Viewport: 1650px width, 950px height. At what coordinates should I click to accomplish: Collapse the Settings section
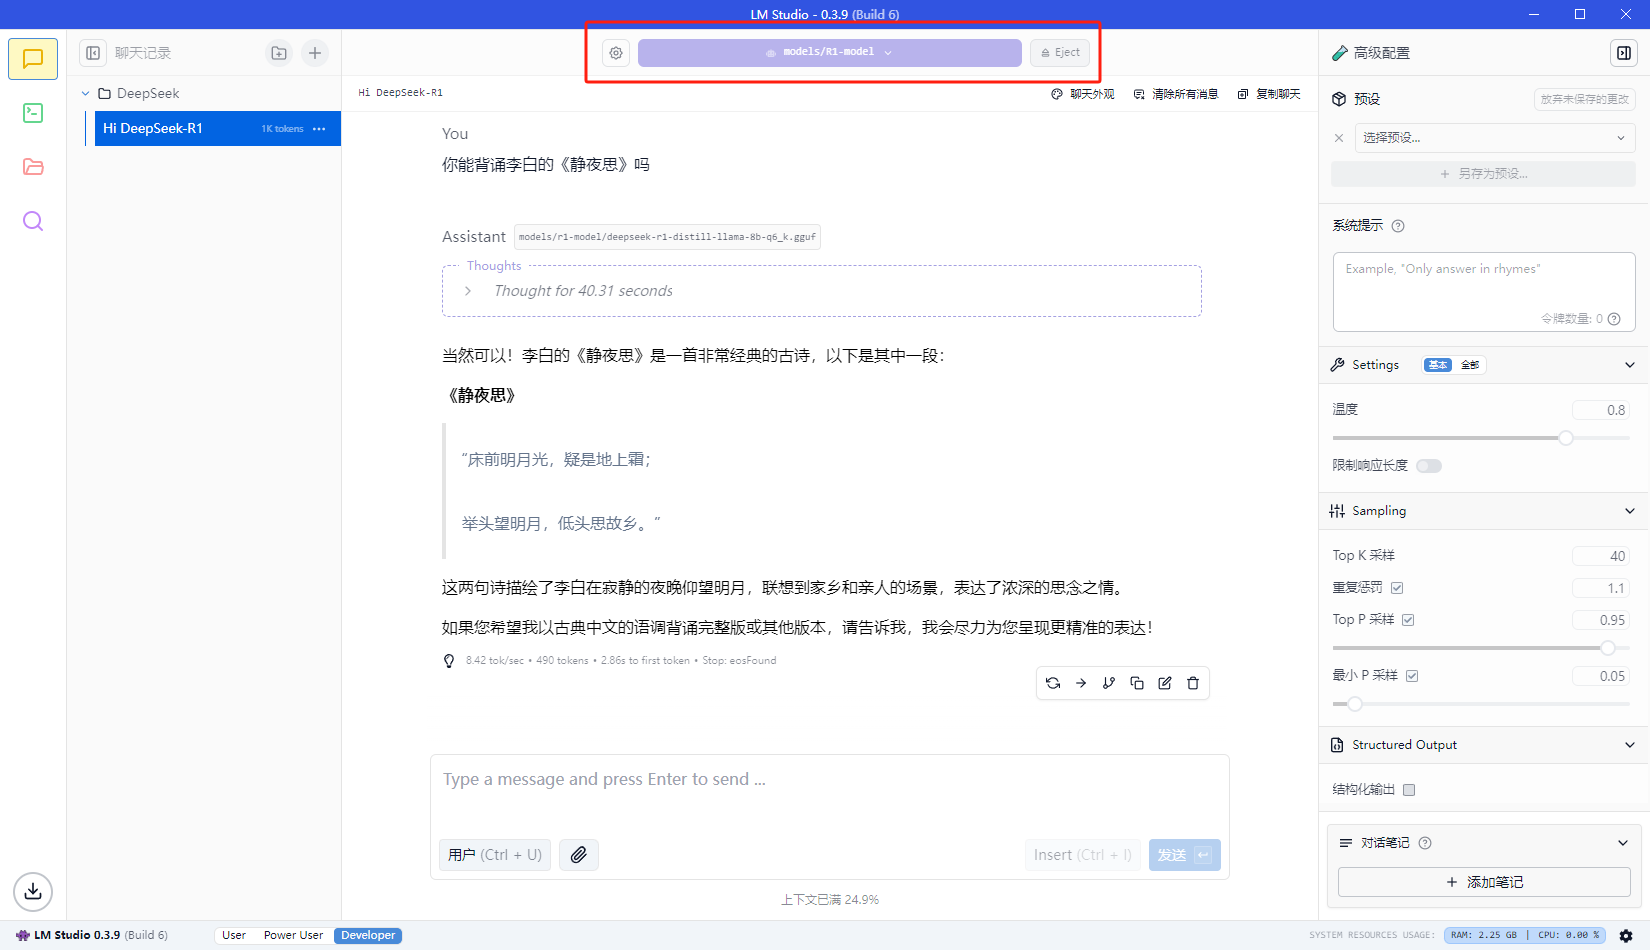coord(1630,365)
